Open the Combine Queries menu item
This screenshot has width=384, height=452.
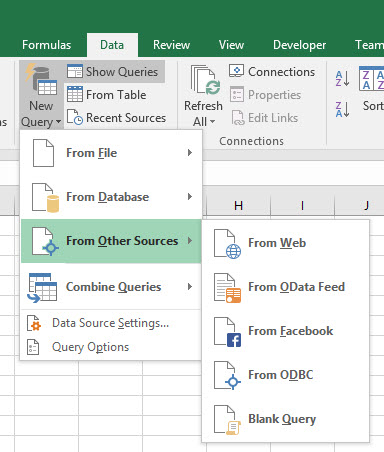[111, 287]
